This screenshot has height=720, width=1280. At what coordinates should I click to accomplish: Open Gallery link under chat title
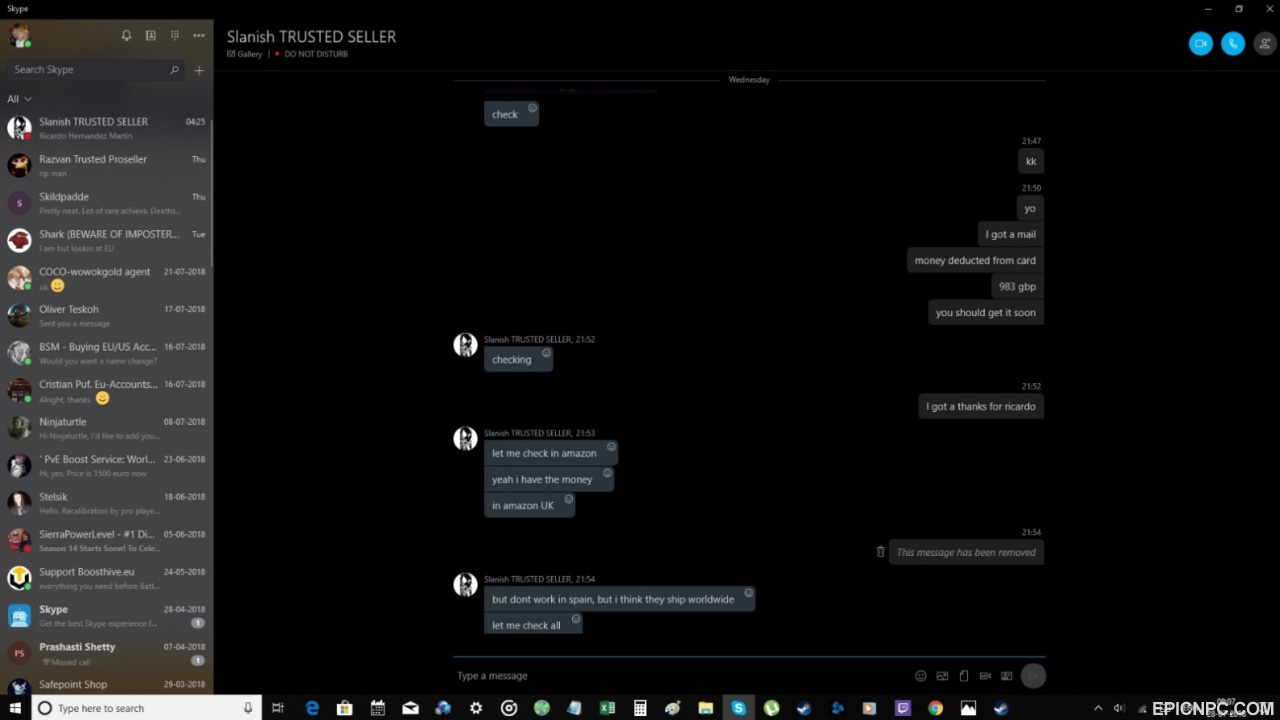click(x=244, y=54)
